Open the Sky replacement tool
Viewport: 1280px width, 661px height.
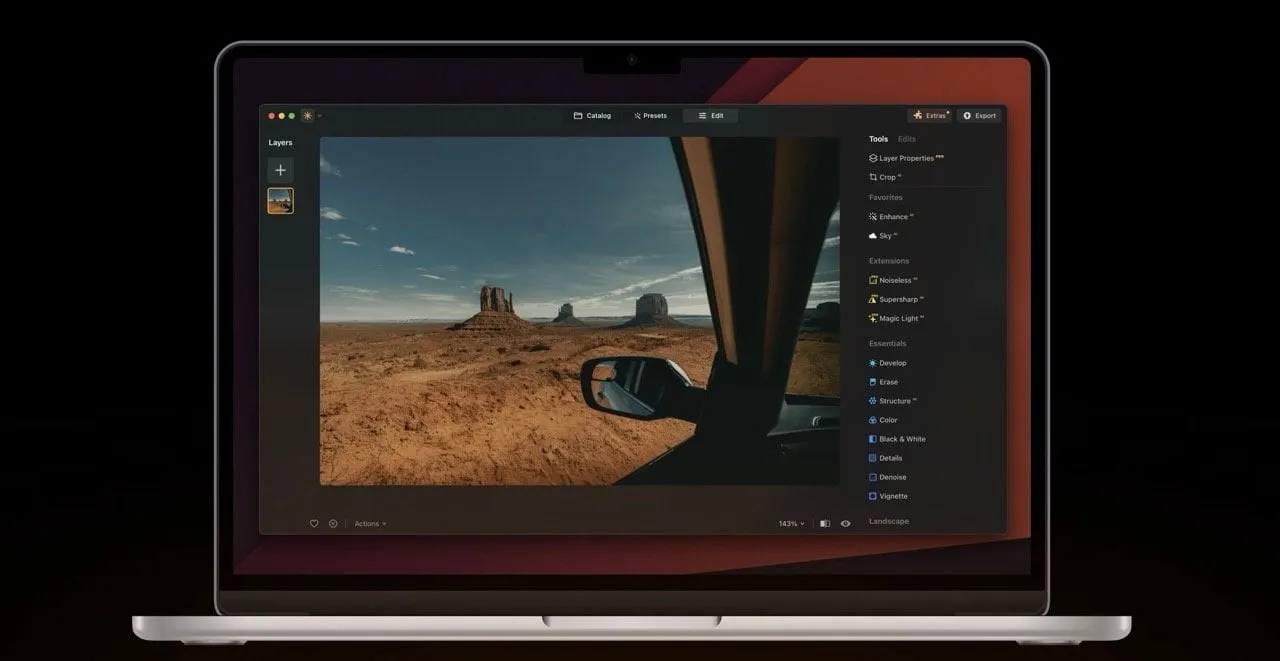click(884, 236)
